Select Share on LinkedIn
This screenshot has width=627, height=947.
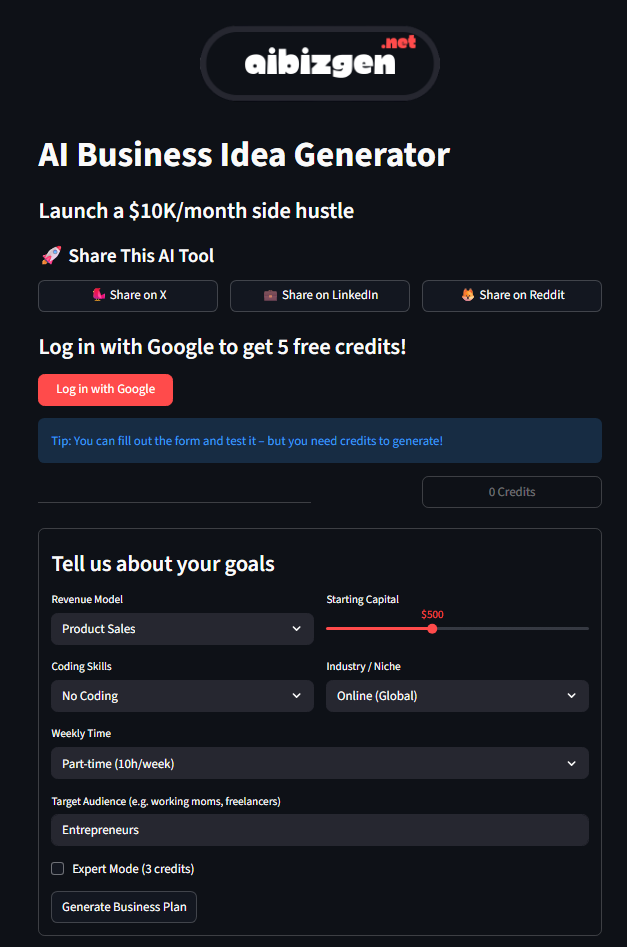(x=319, y=295)
